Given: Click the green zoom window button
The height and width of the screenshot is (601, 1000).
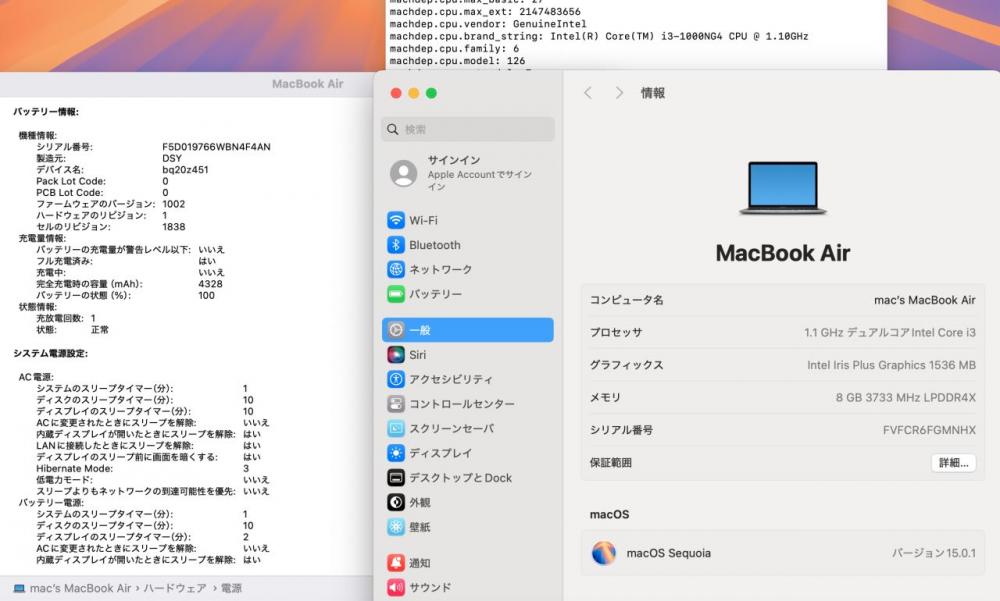Looking at the screenshot, I should (x=432, y=93).
